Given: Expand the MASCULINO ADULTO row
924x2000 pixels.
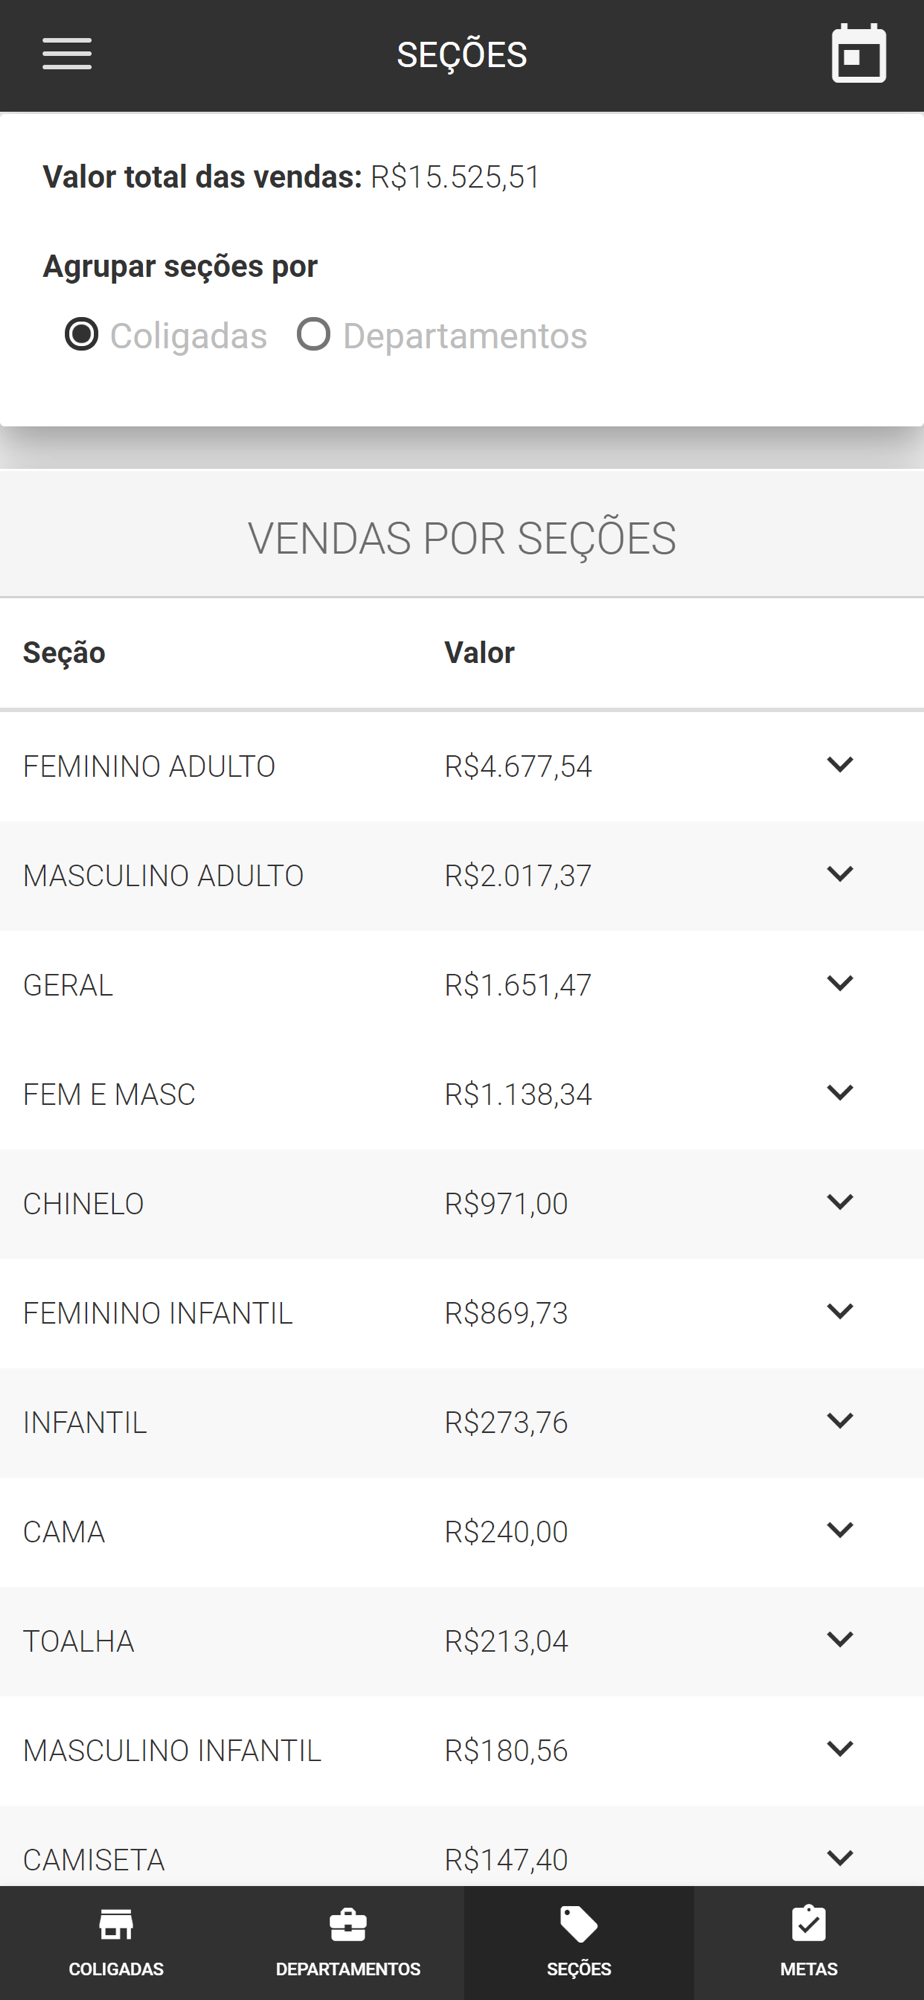Looking at the screenshot, I should (x=840, y=874).
